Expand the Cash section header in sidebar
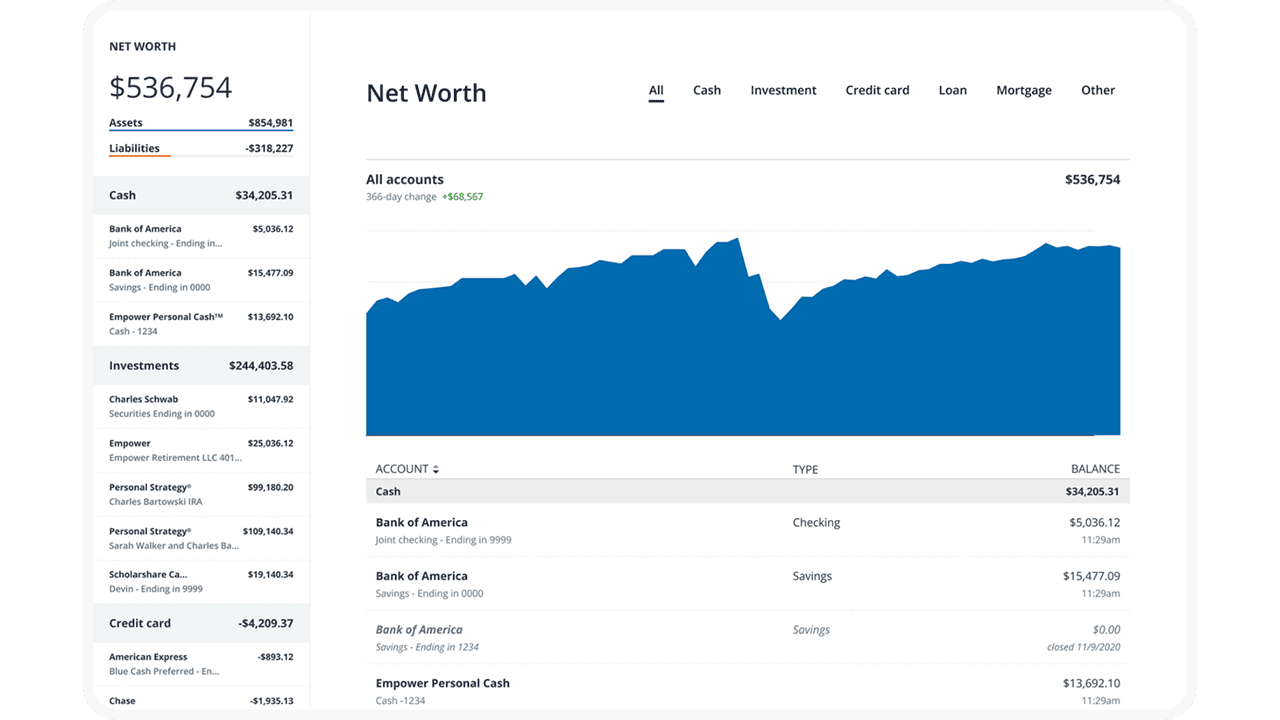1280x720 pixels. pyautogui.click(x=200, y=194)
